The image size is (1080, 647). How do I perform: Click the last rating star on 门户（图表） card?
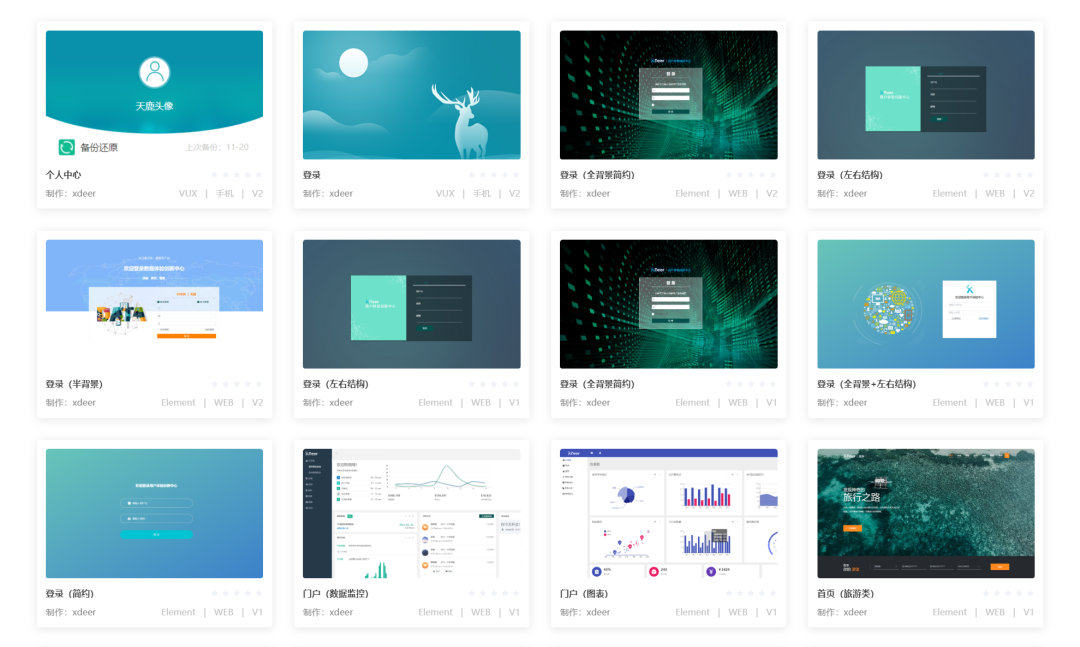point(774,593)
